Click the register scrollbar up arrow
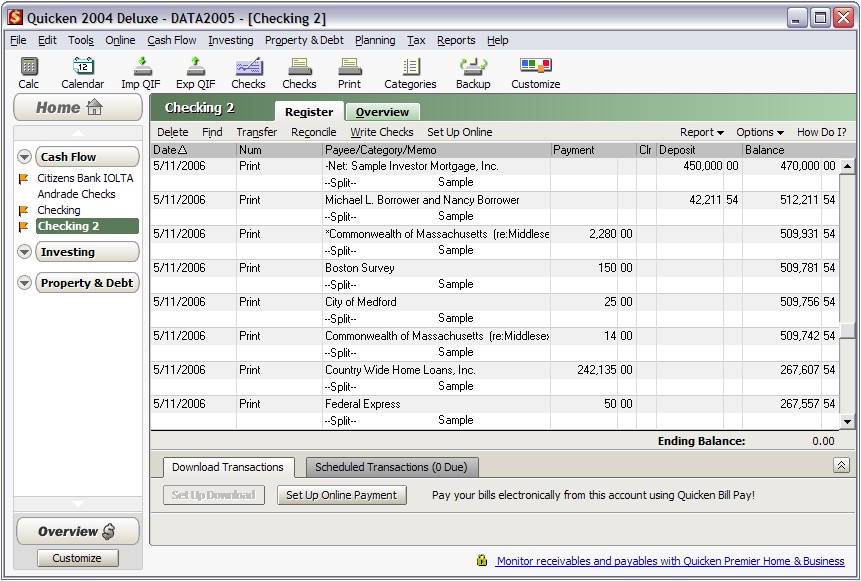Viewport: 861px width, 581px height. (847, 166)
